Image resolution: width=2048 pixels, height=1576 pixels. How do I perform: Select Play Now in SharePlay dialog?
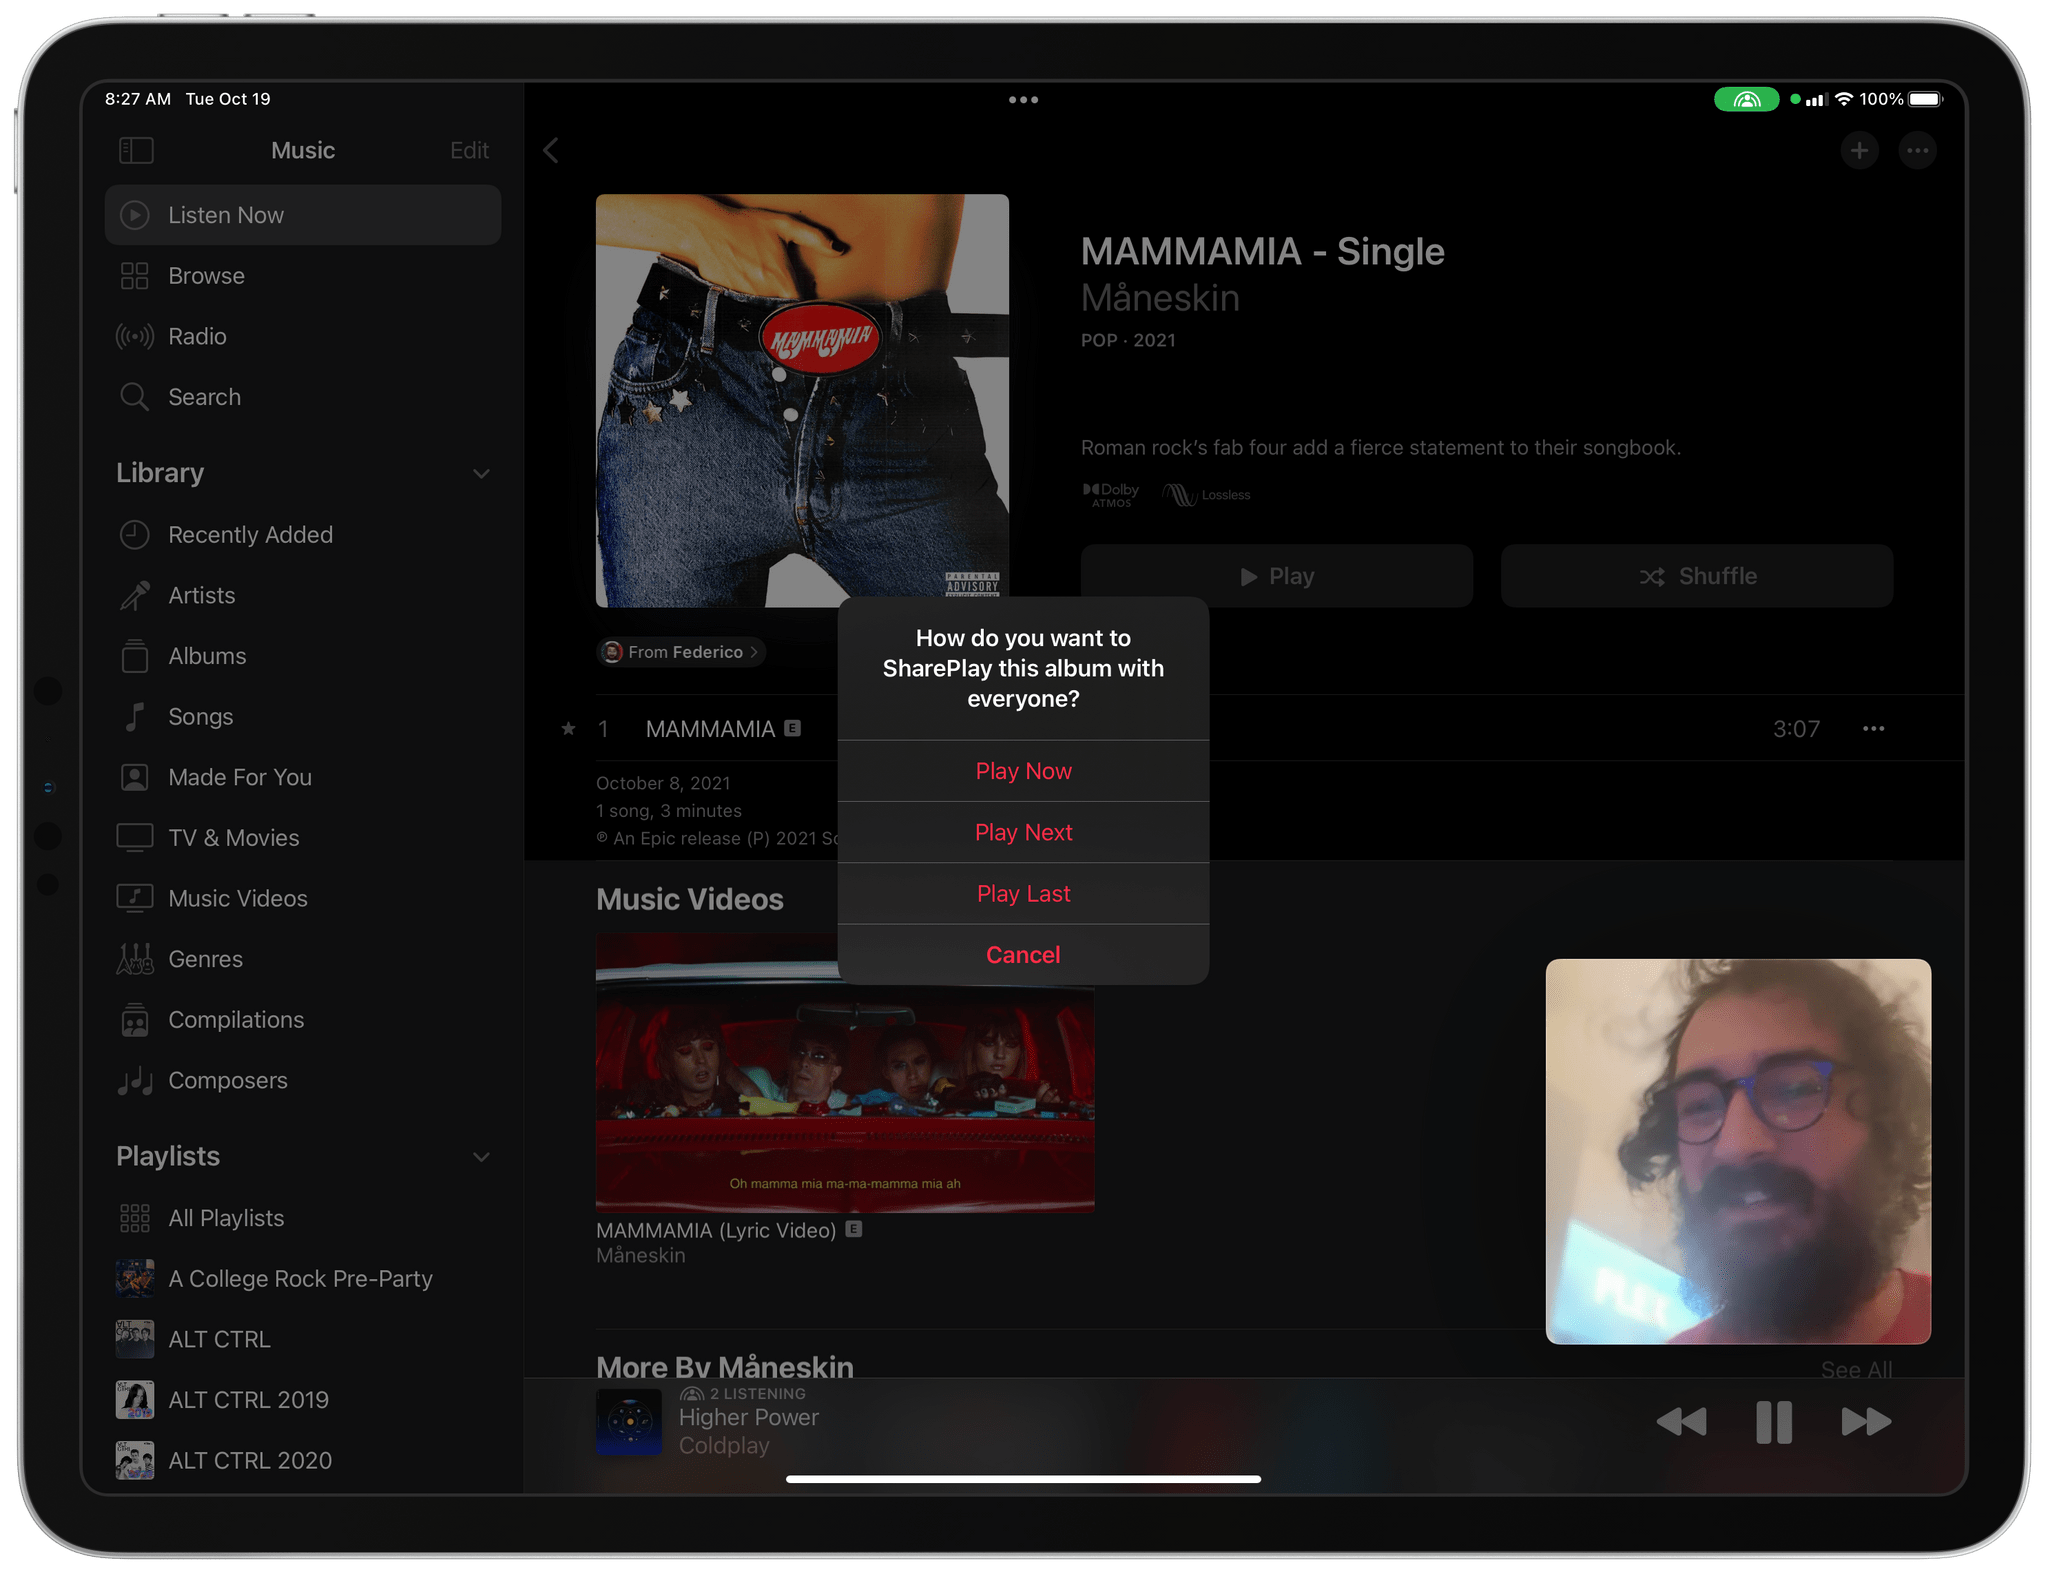tap(1023, 771)
